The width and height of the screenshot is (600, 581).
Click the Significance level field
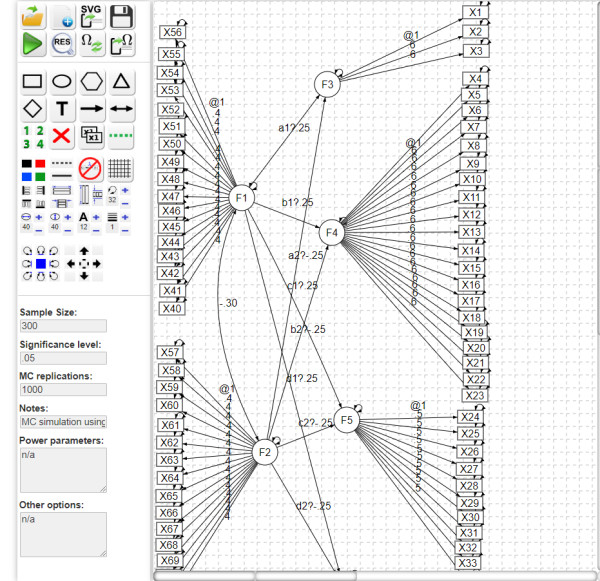click(x=63, y=358)
